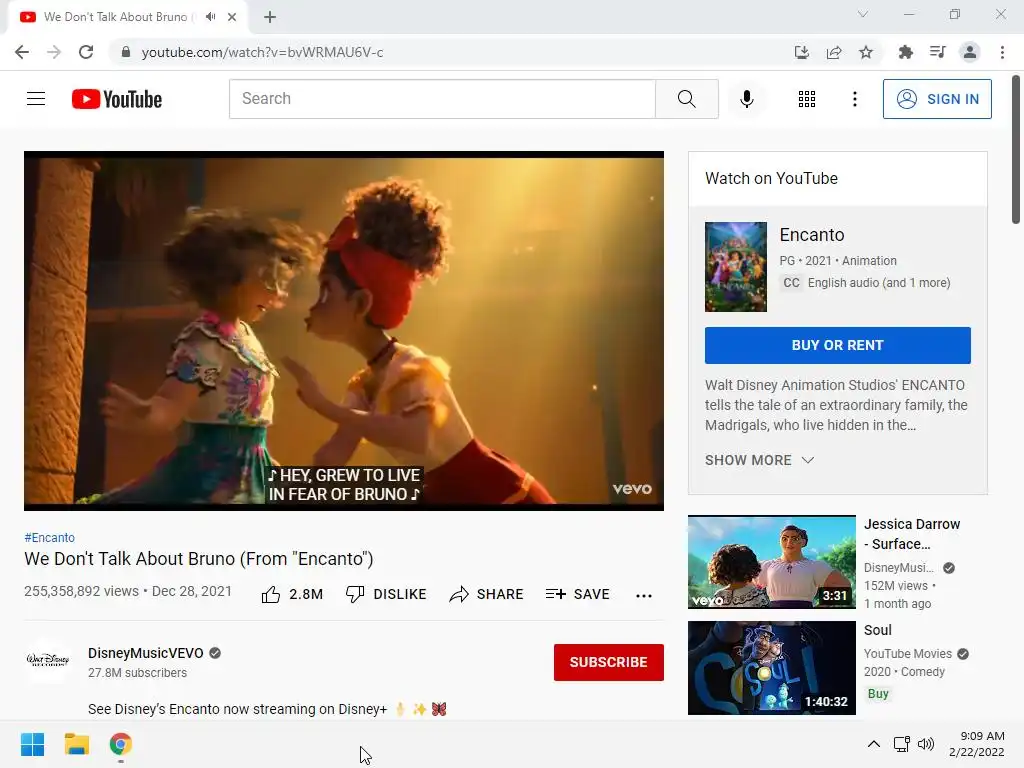Open Soul movie title
The height and width of the screenshot is (768, 1024).
coord(877,630)
